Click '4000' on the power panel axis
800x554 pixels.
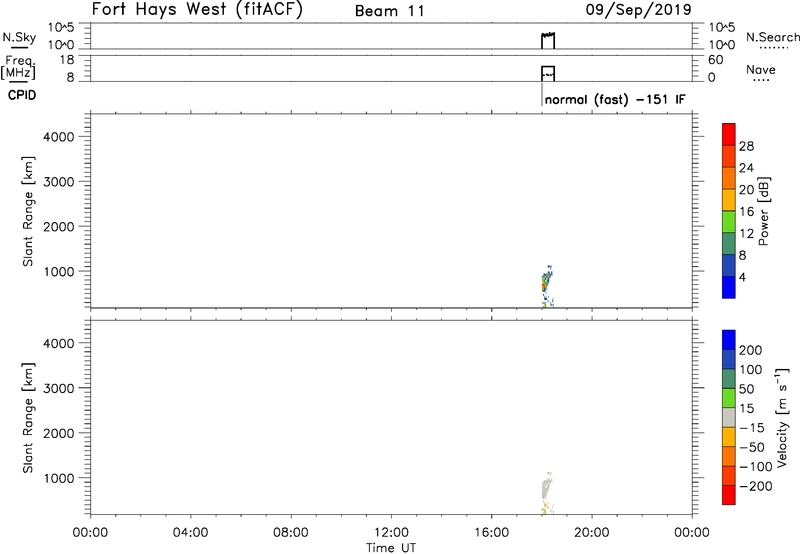point(59,137)
